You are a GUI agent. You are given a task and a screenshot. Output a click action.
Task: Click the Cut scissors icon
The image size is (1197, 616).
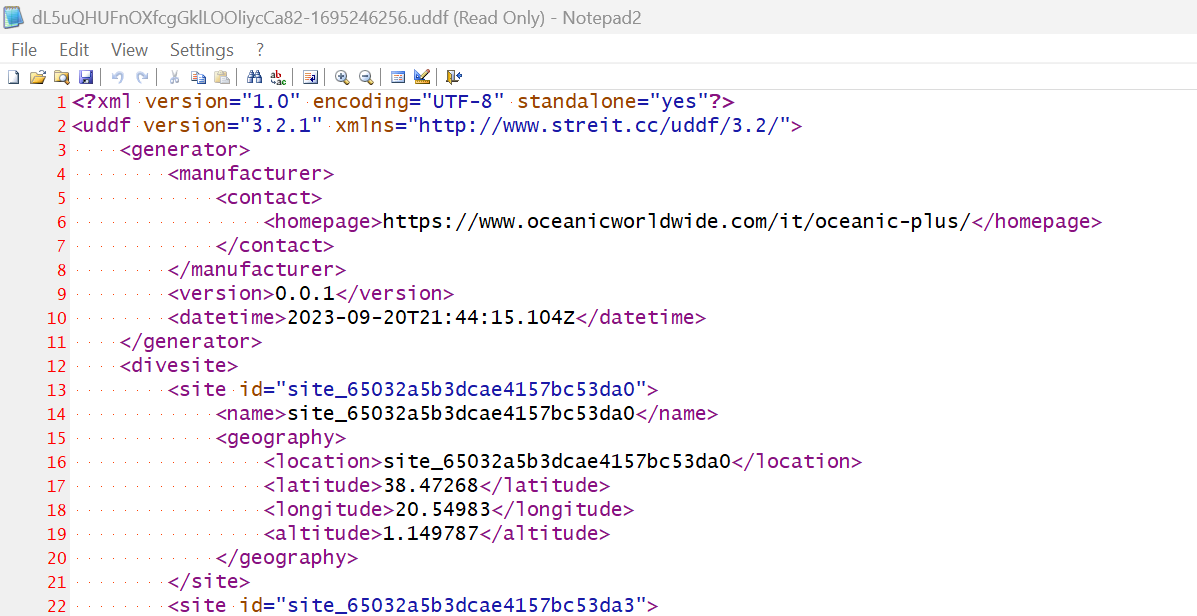pos(174,77)
